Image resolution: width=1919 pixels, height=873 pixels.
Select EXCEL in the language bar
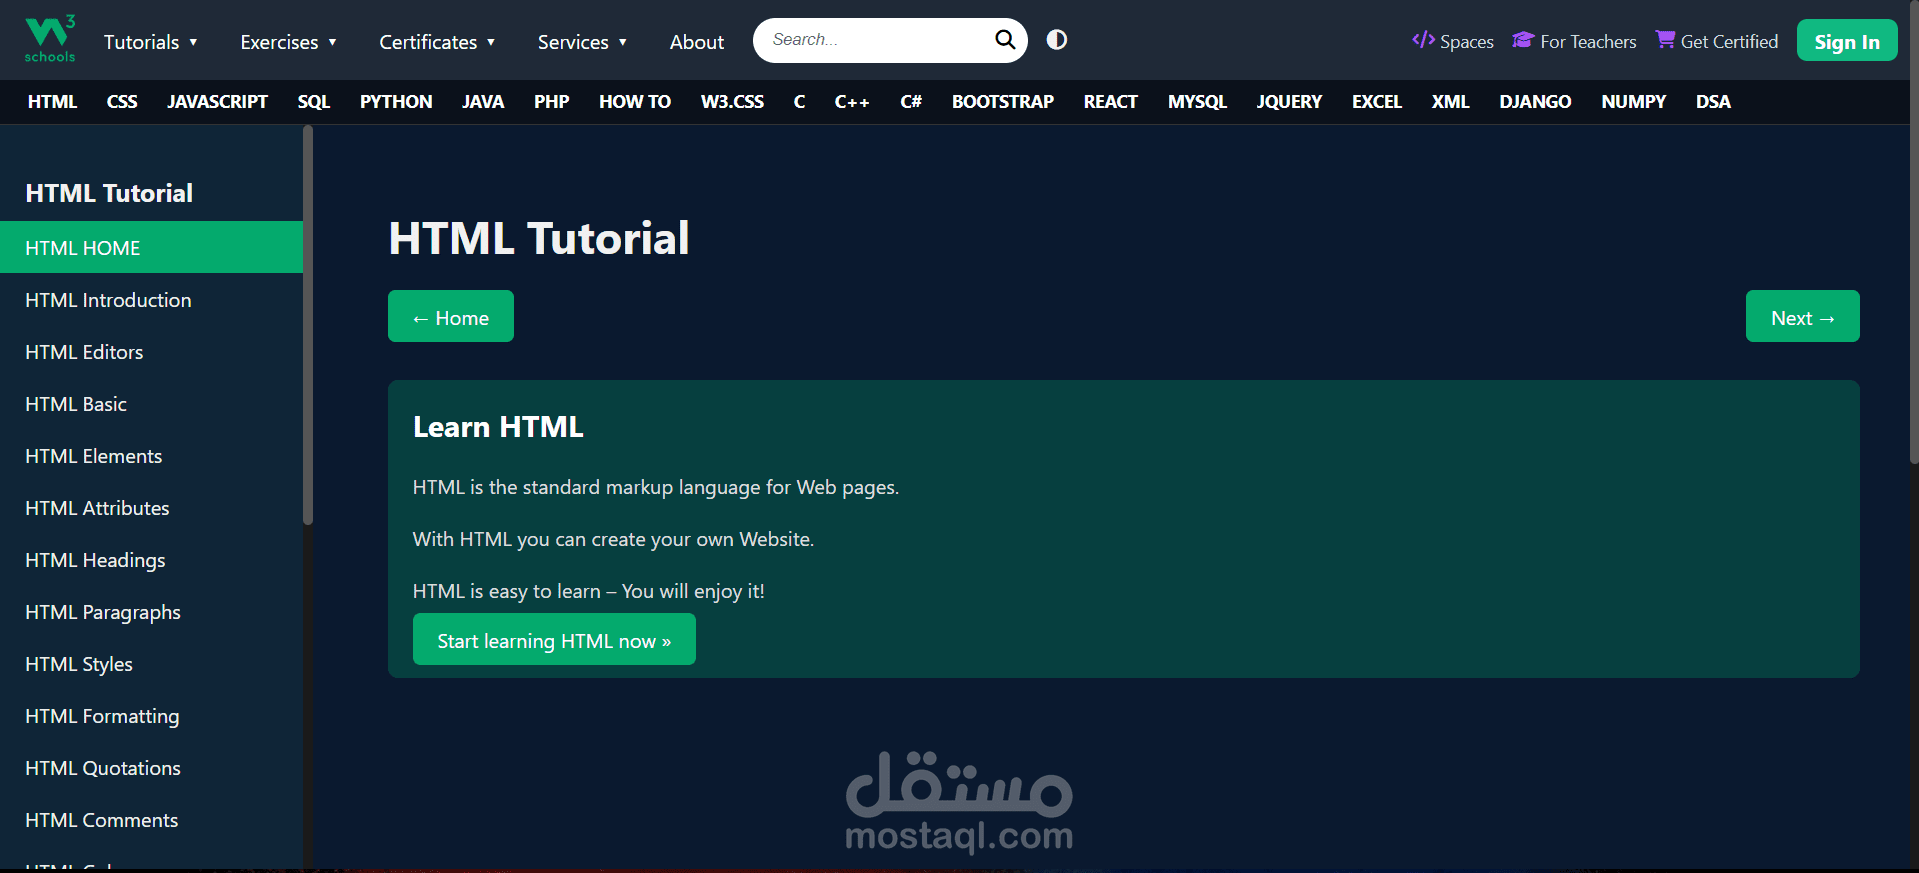pos(1377,102)
